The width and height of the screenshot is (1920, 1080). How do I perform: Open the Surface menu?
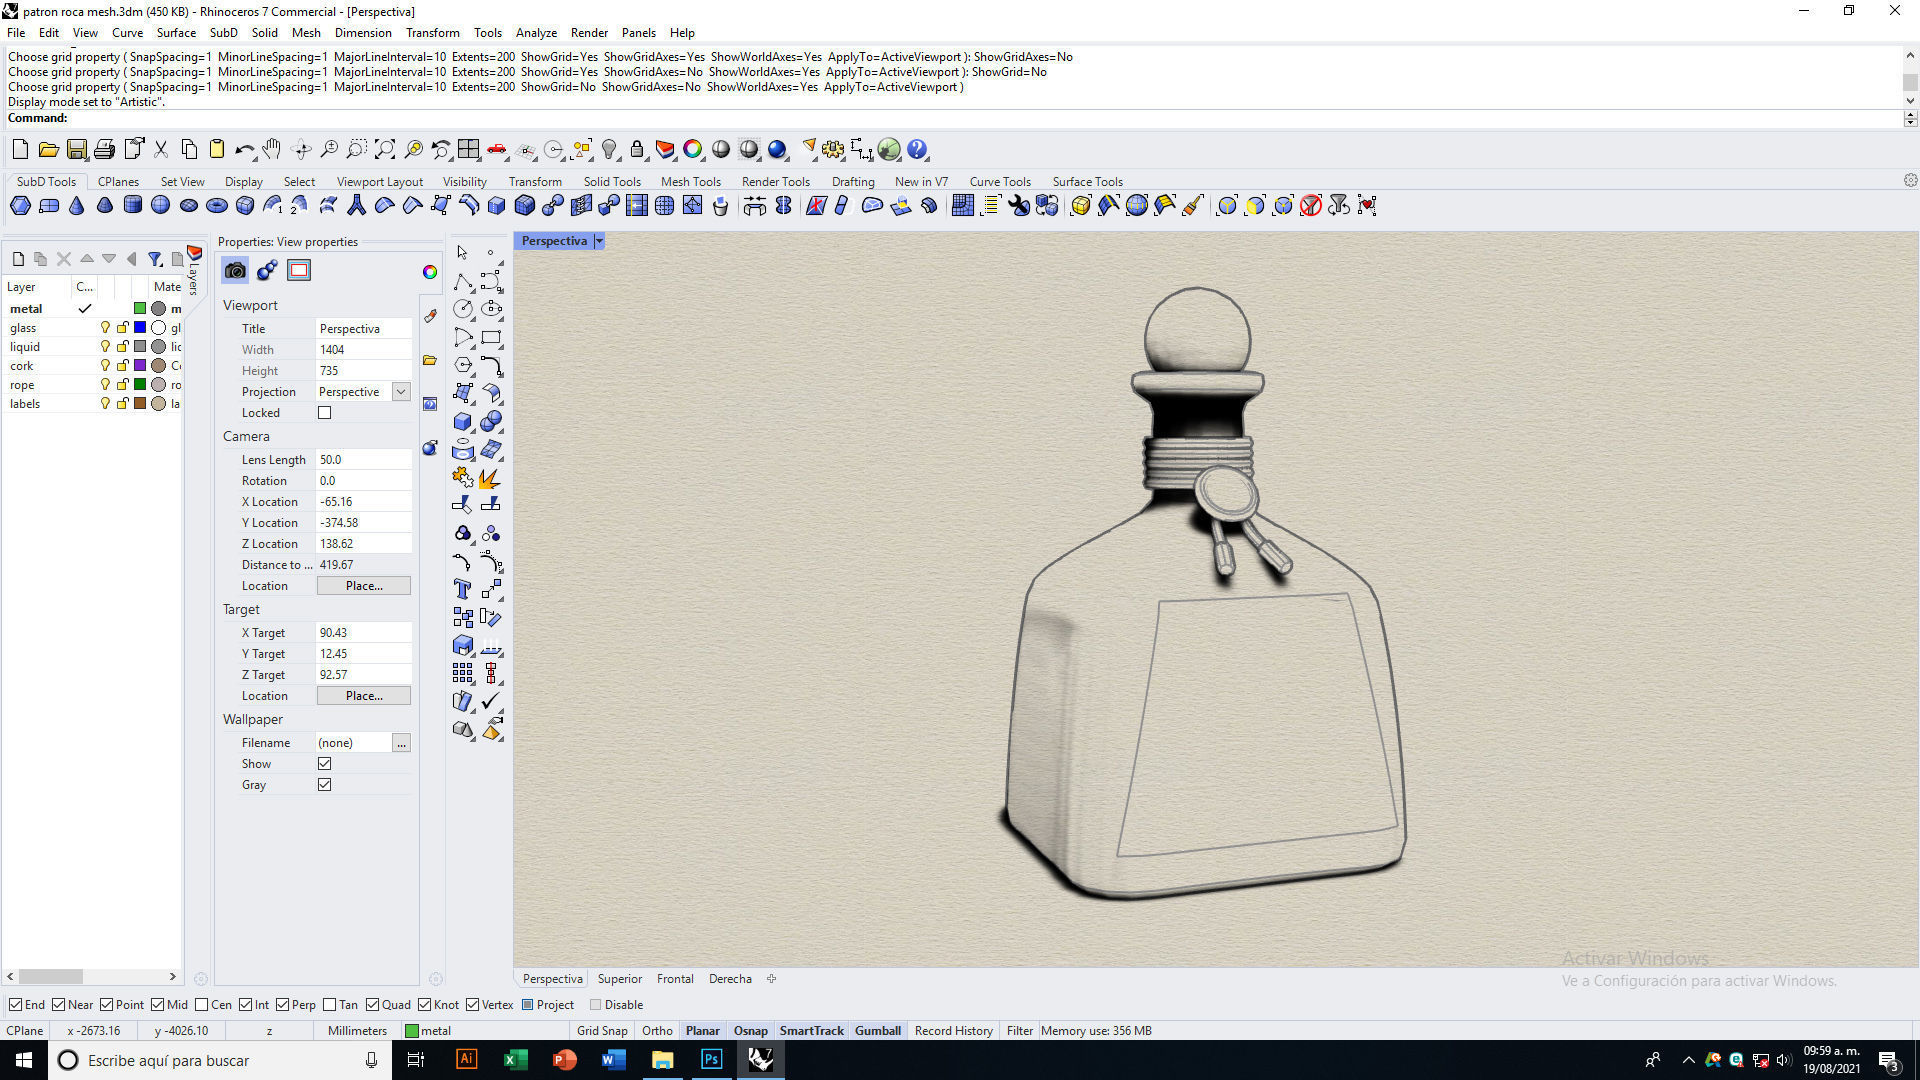176,33
